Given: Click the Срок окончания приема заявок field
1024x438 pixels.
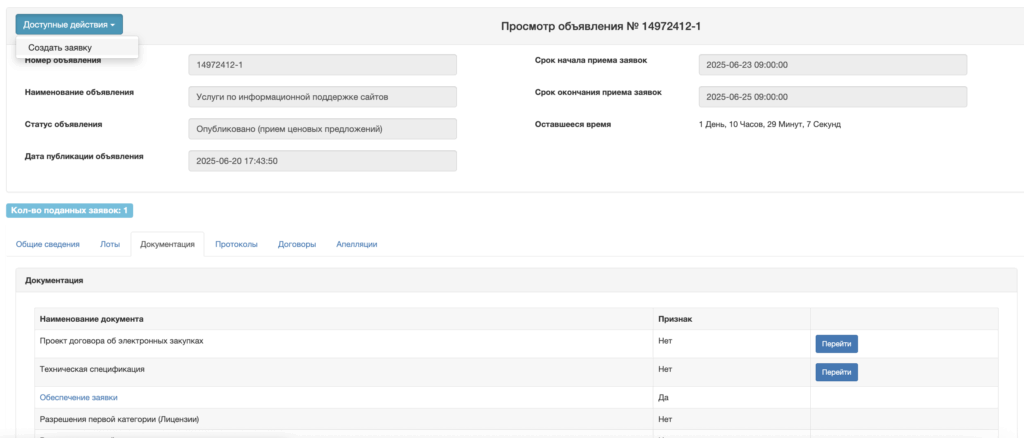Looking at the screenshot, I should click(x=832, y=97).
